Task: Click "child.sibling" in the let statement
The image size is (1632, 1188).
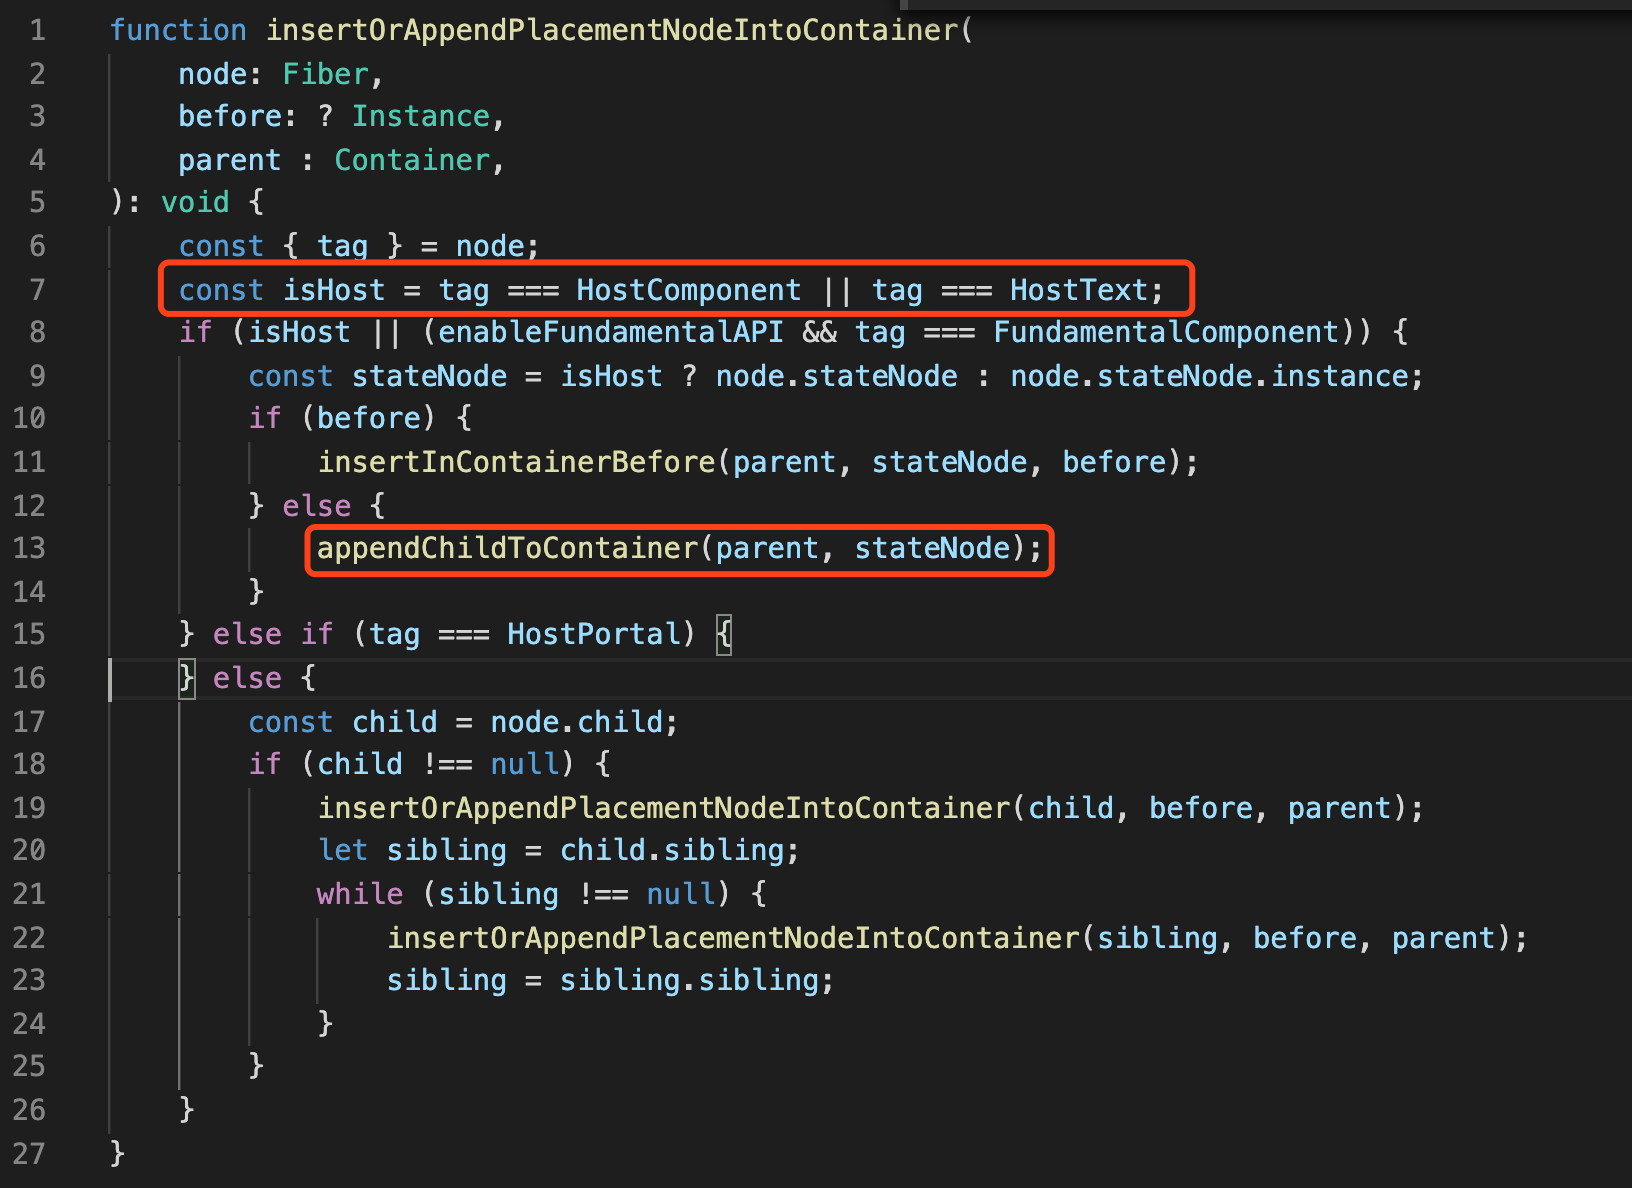Action: tap(672, 850)
